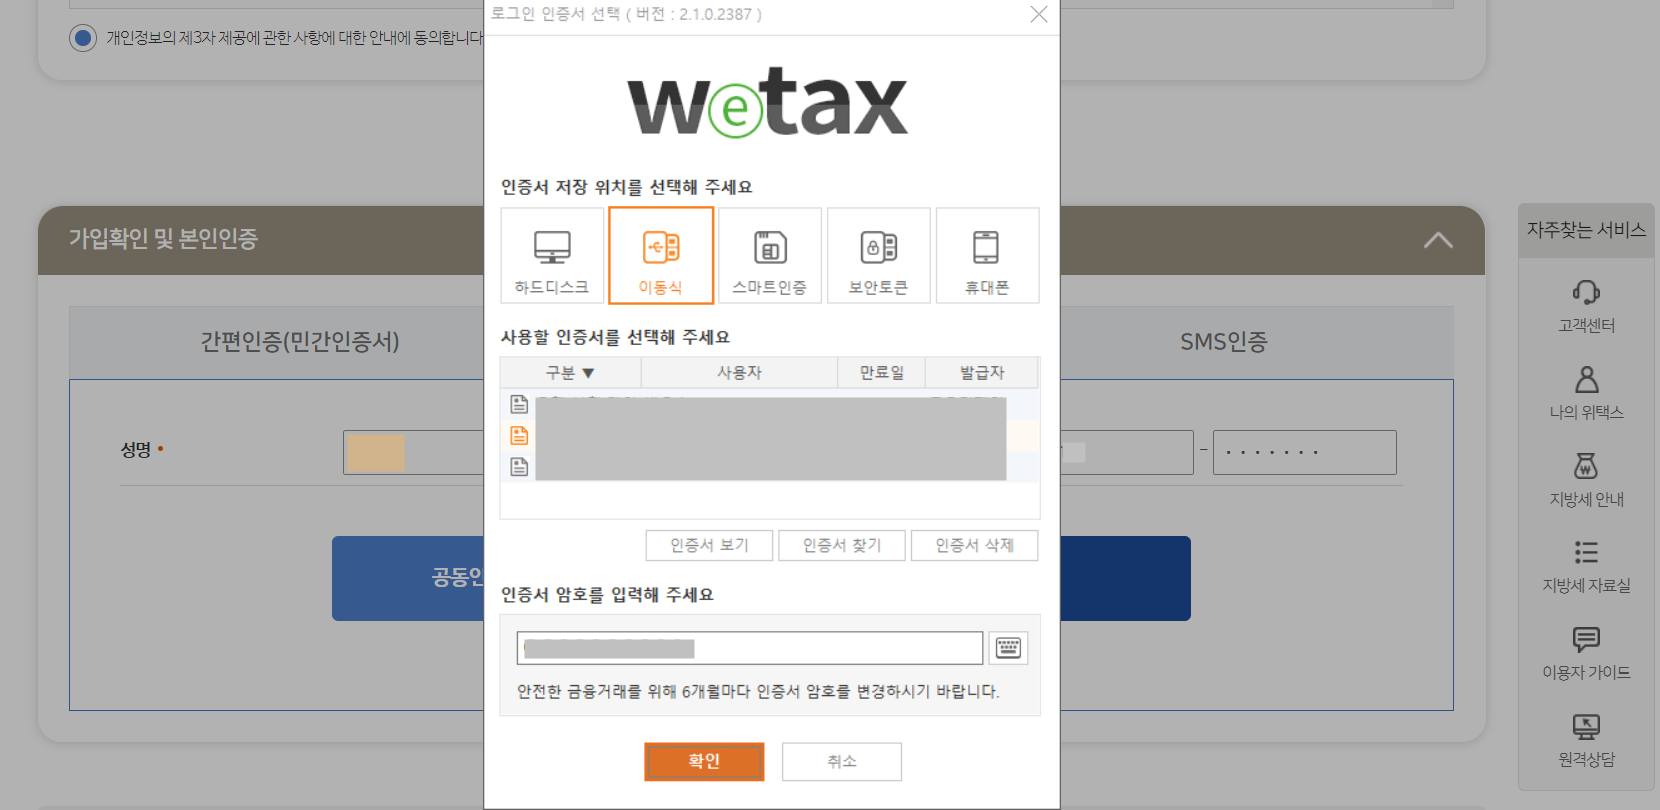
Task: Choose 스마트인증 storage option
Action: click(x=770, y=255)
